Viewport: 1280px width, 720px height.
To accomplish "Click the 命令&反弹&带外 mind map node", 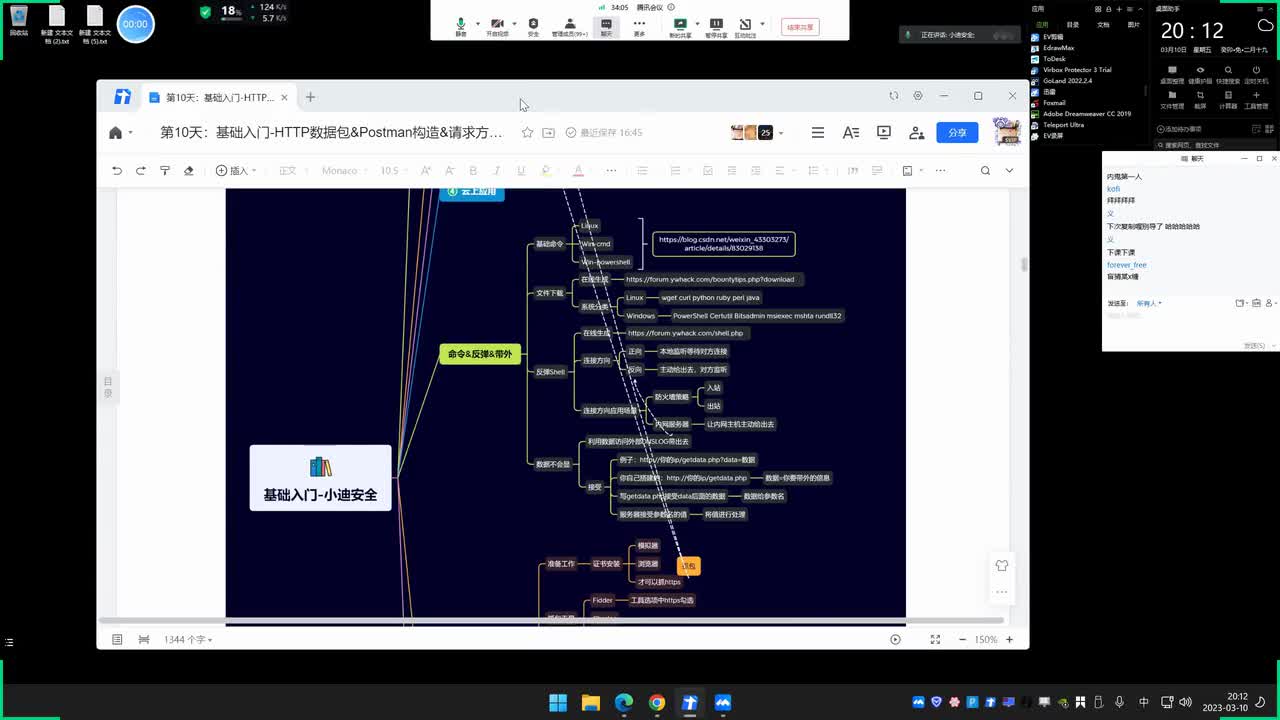I will coord(480,354).
